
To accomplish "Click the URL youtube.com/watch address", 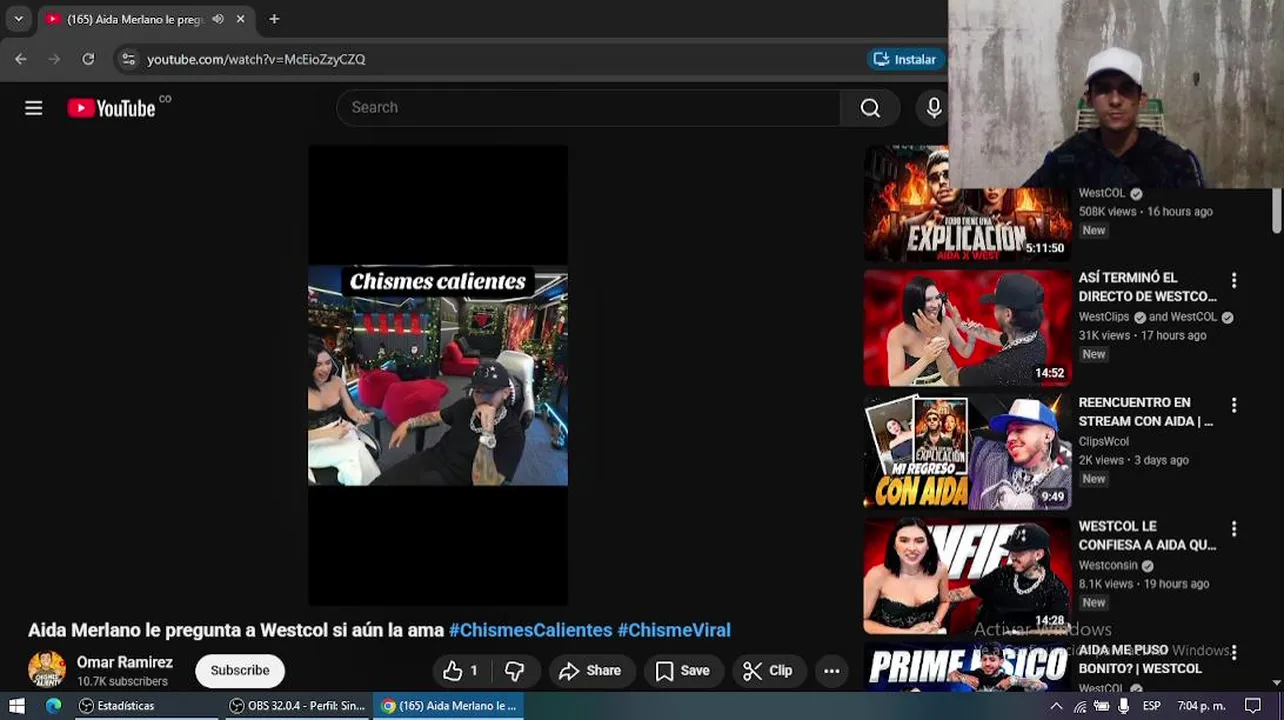I will 256,59.
